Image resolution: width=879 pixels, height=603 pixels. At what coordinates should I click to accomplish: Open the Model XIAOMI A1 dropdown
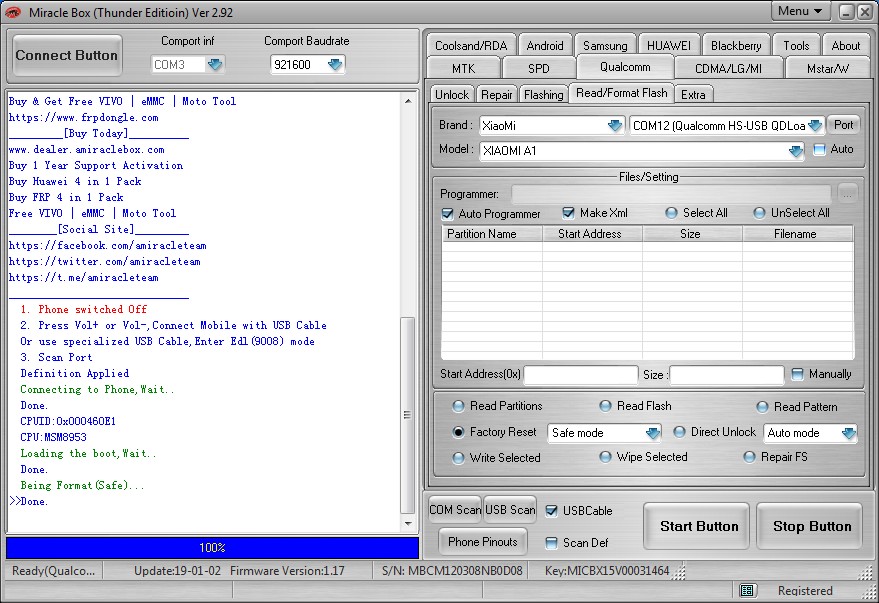[795, 151]
